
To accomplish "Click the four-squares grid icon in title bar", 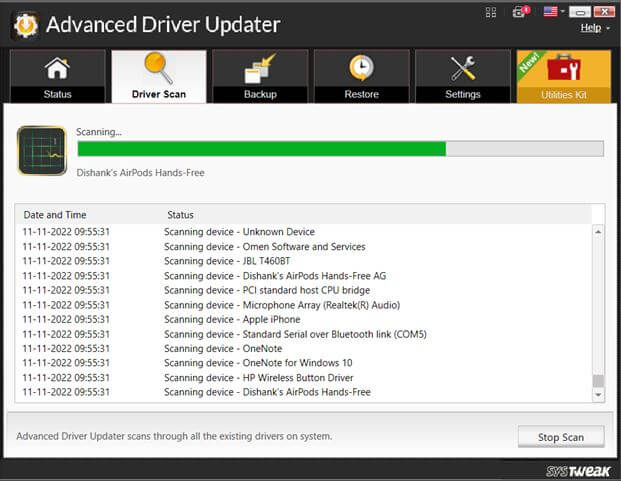I will pyautogui.click(x=492, y=13).
